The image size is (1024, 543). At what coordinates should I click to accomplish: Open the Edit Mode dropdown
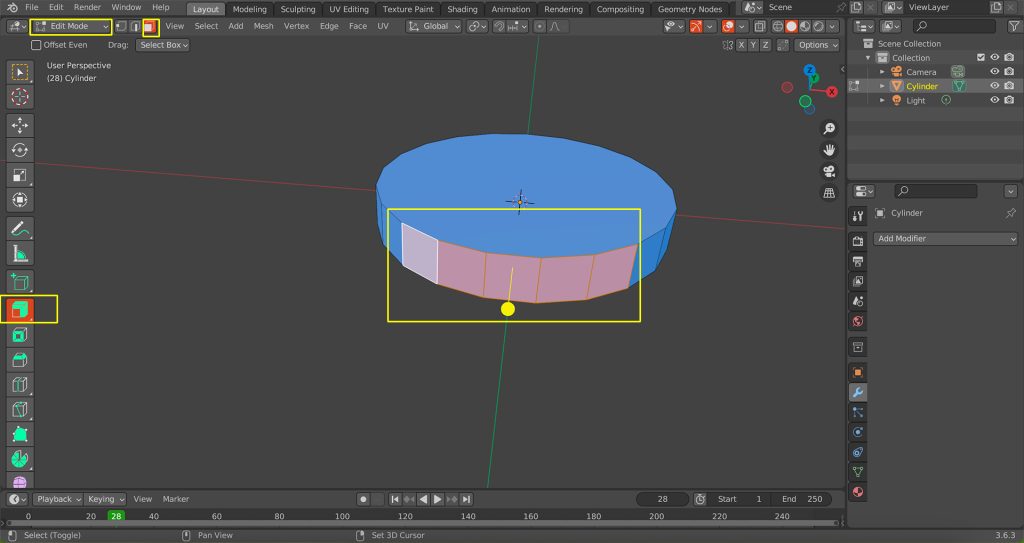tap(71, 26)
